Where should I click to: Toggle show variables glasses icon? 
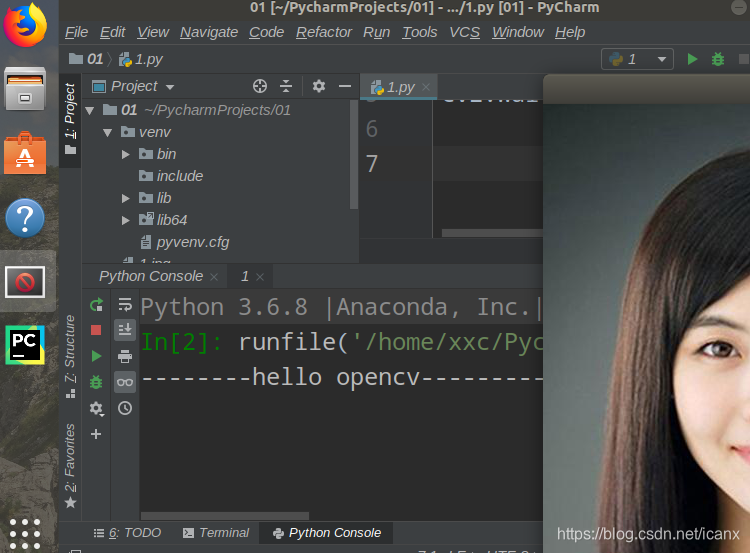click(125, 382)
